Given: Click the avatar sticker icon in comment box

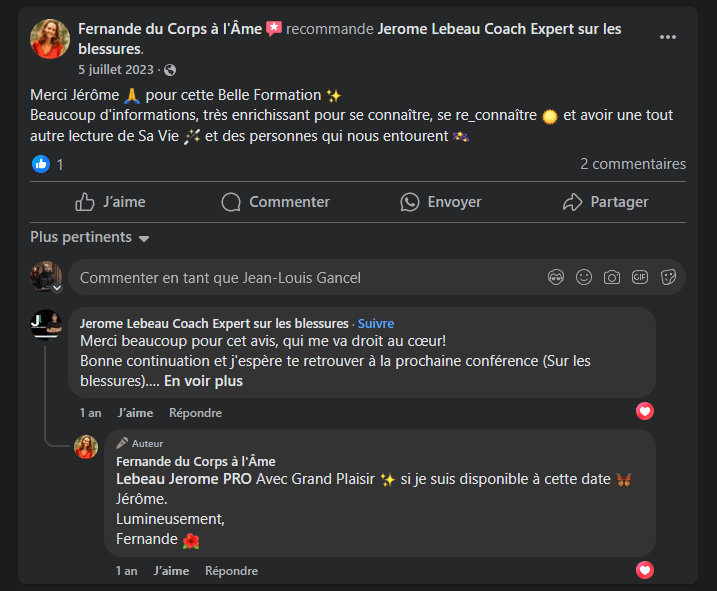Looking at the screenshot, I should coord(556,277).
